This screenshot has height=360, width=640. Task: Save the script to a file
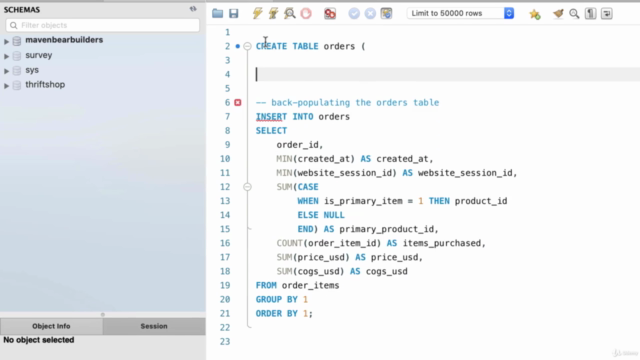[233, 13]
